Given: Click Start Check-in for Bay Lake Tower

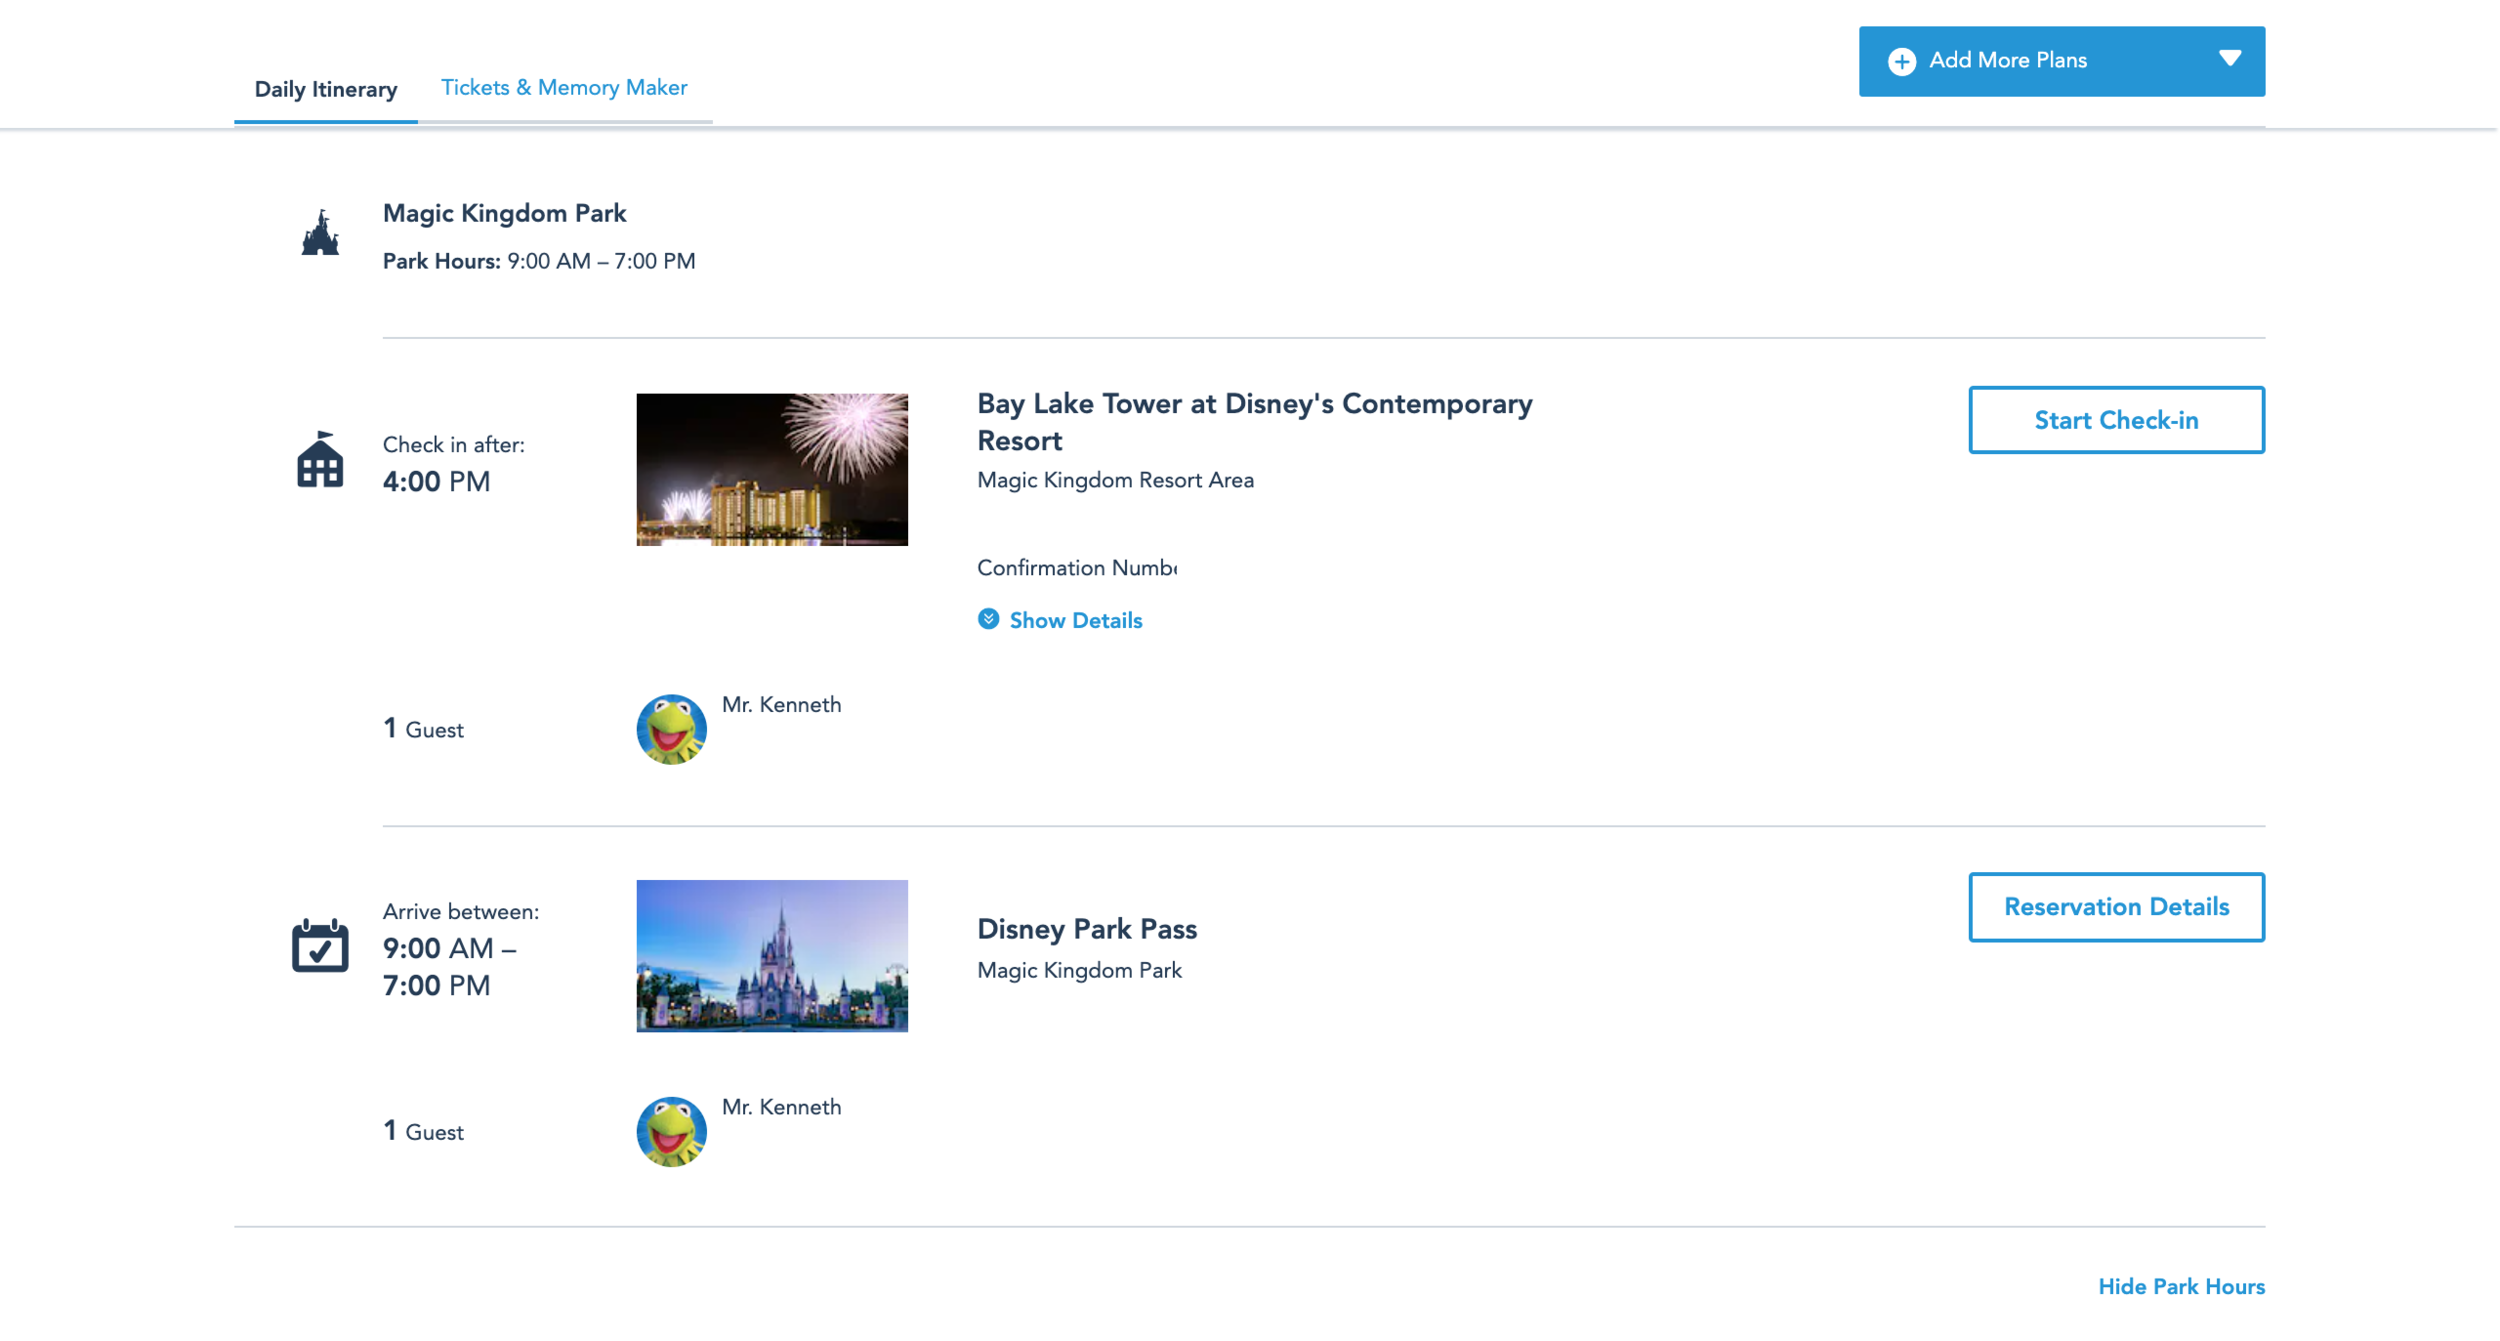Looking at the screenshot, I should tap(2116, 420).
